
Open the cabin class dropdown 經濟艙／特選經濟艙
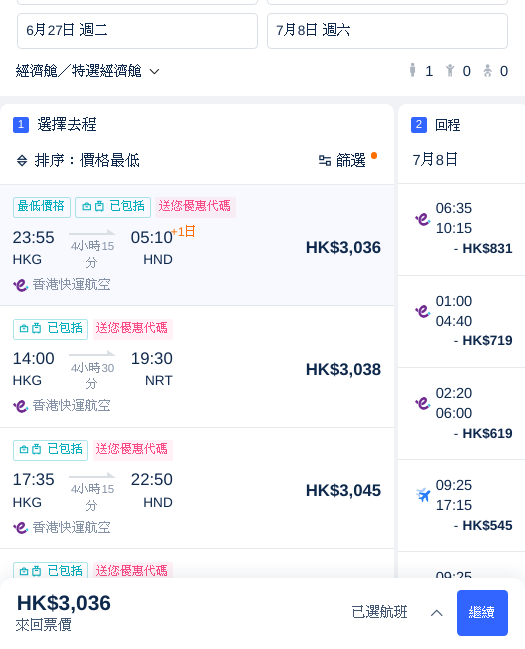pos(87,71)
